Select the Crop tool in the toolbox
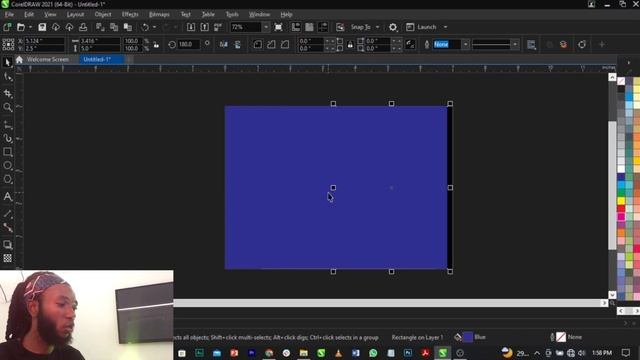This screenshot has height=360, width=640. click(7, 93)
